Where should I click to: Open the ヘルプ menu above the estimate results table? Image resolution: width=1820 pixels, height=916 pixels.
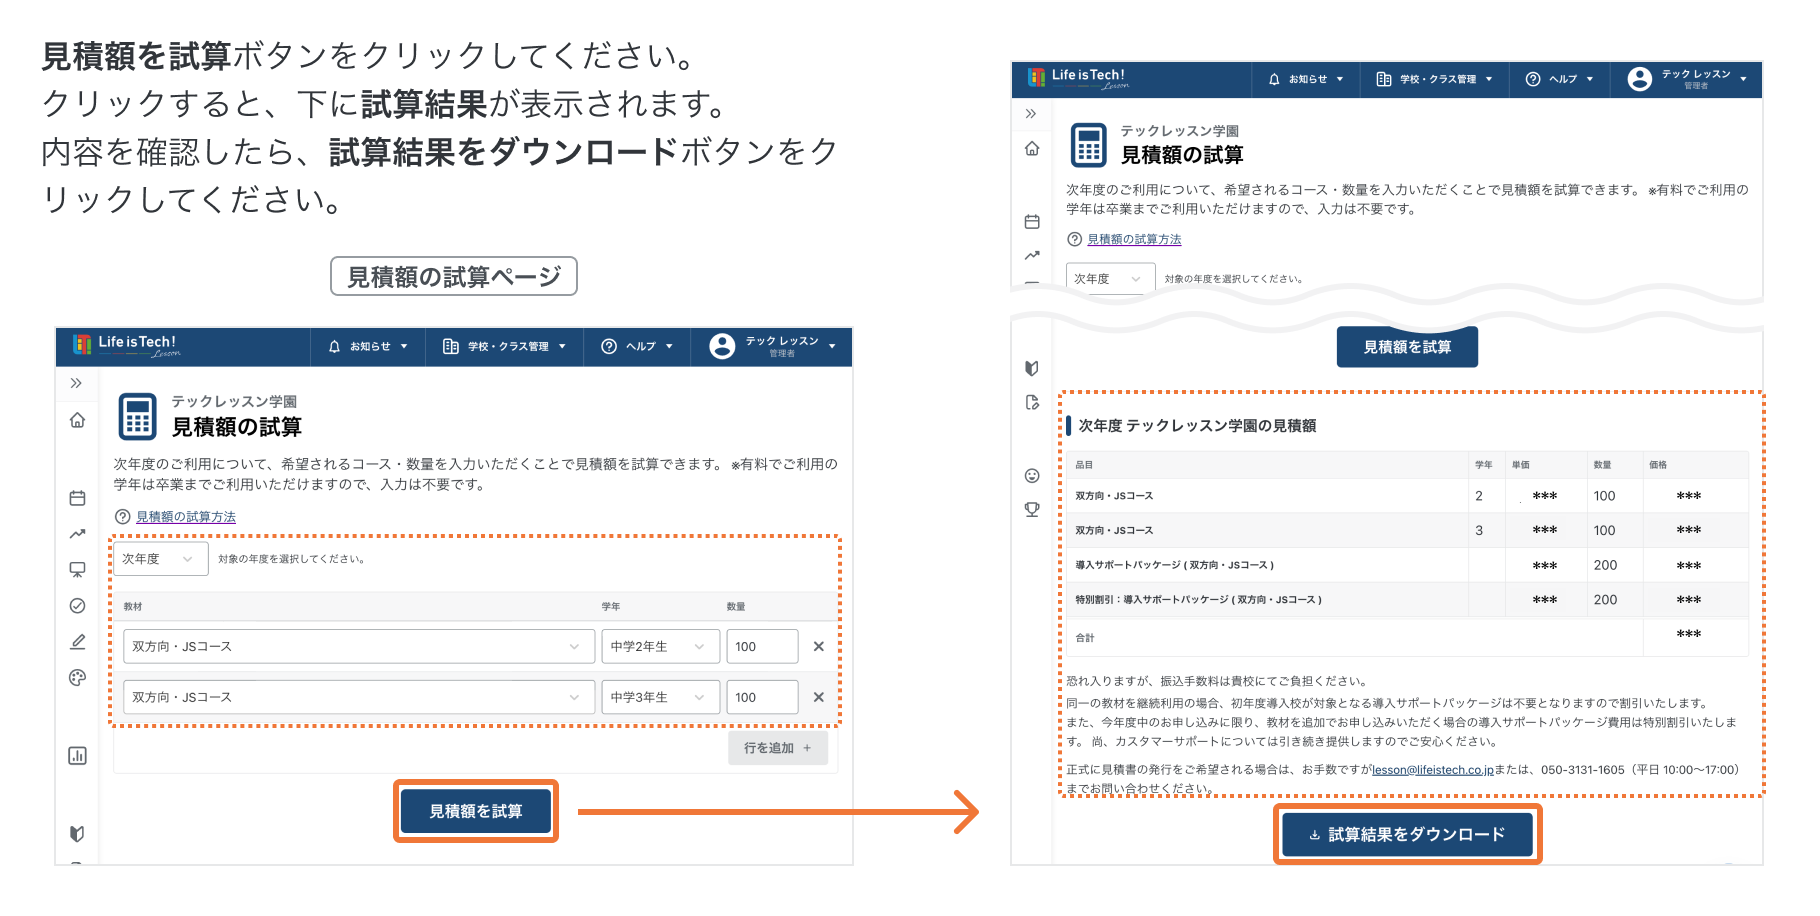[1559, 79]
